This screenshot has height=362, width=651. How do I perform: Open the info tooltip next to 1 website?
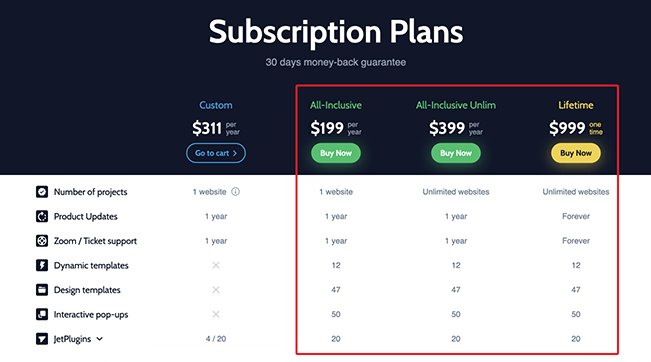pyautogui.click(x=235, y=192)
